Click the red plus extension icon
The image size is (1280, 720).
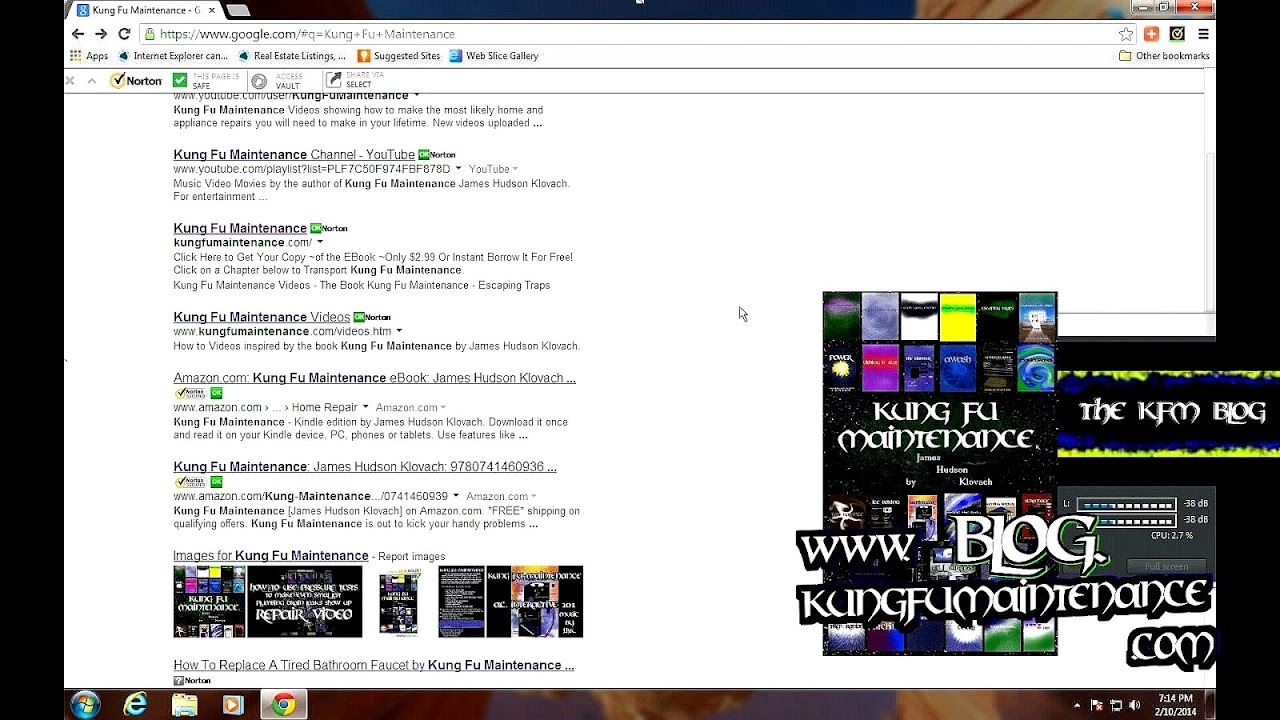[1151, 34]
